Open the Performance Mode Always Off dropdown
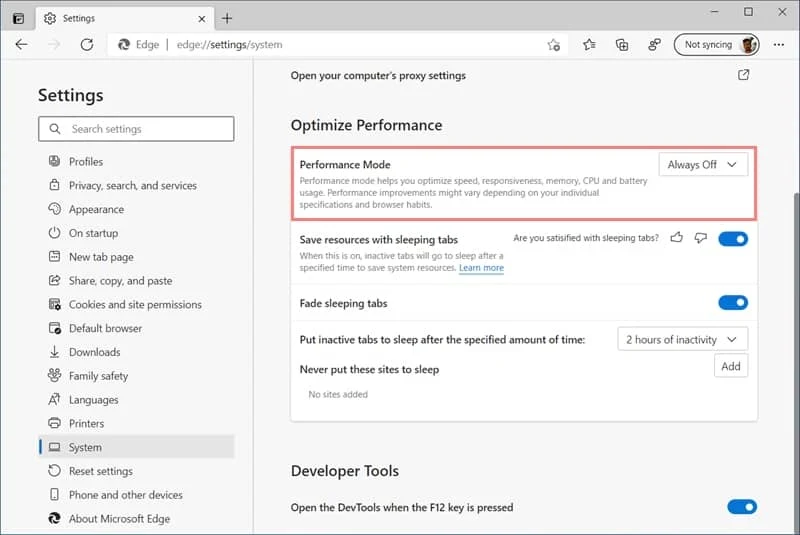This screenshot has height=535, width=800. (x=703, y=165)
